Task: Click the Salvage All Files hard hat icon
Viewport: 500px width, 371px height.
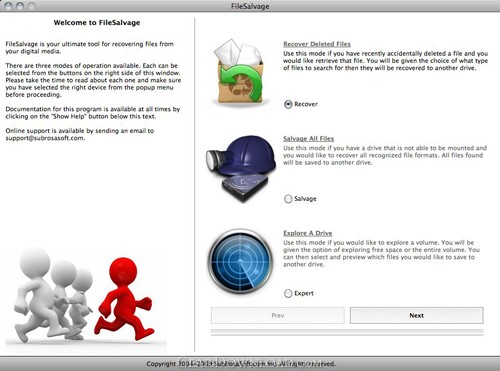Action: pyautogui.click(x=241, y=168)
